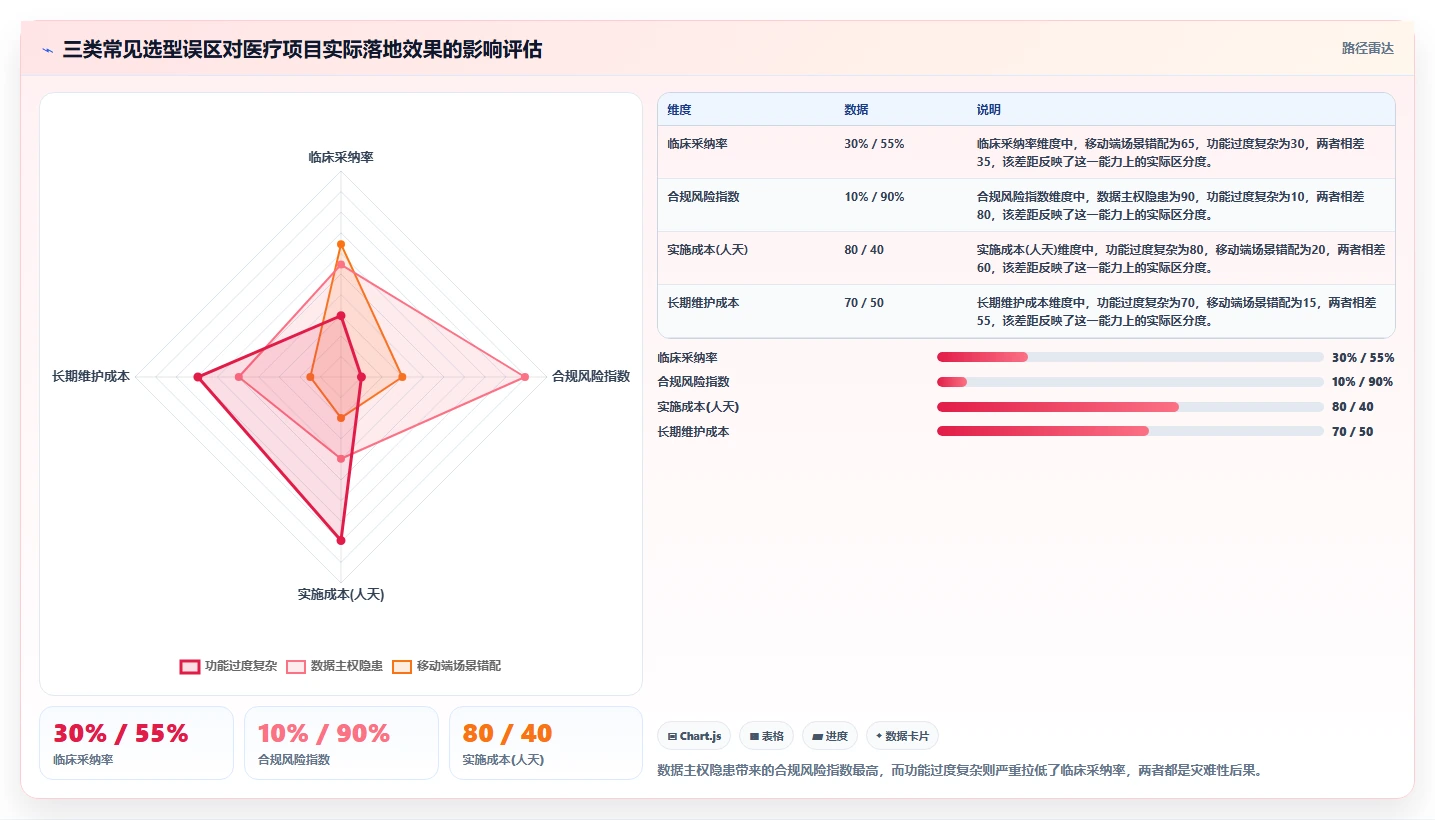Click the 80 / 40 progress value
Image resolution: width=1435 pixels, height=820 pixels.
(x=1353, y=407)
